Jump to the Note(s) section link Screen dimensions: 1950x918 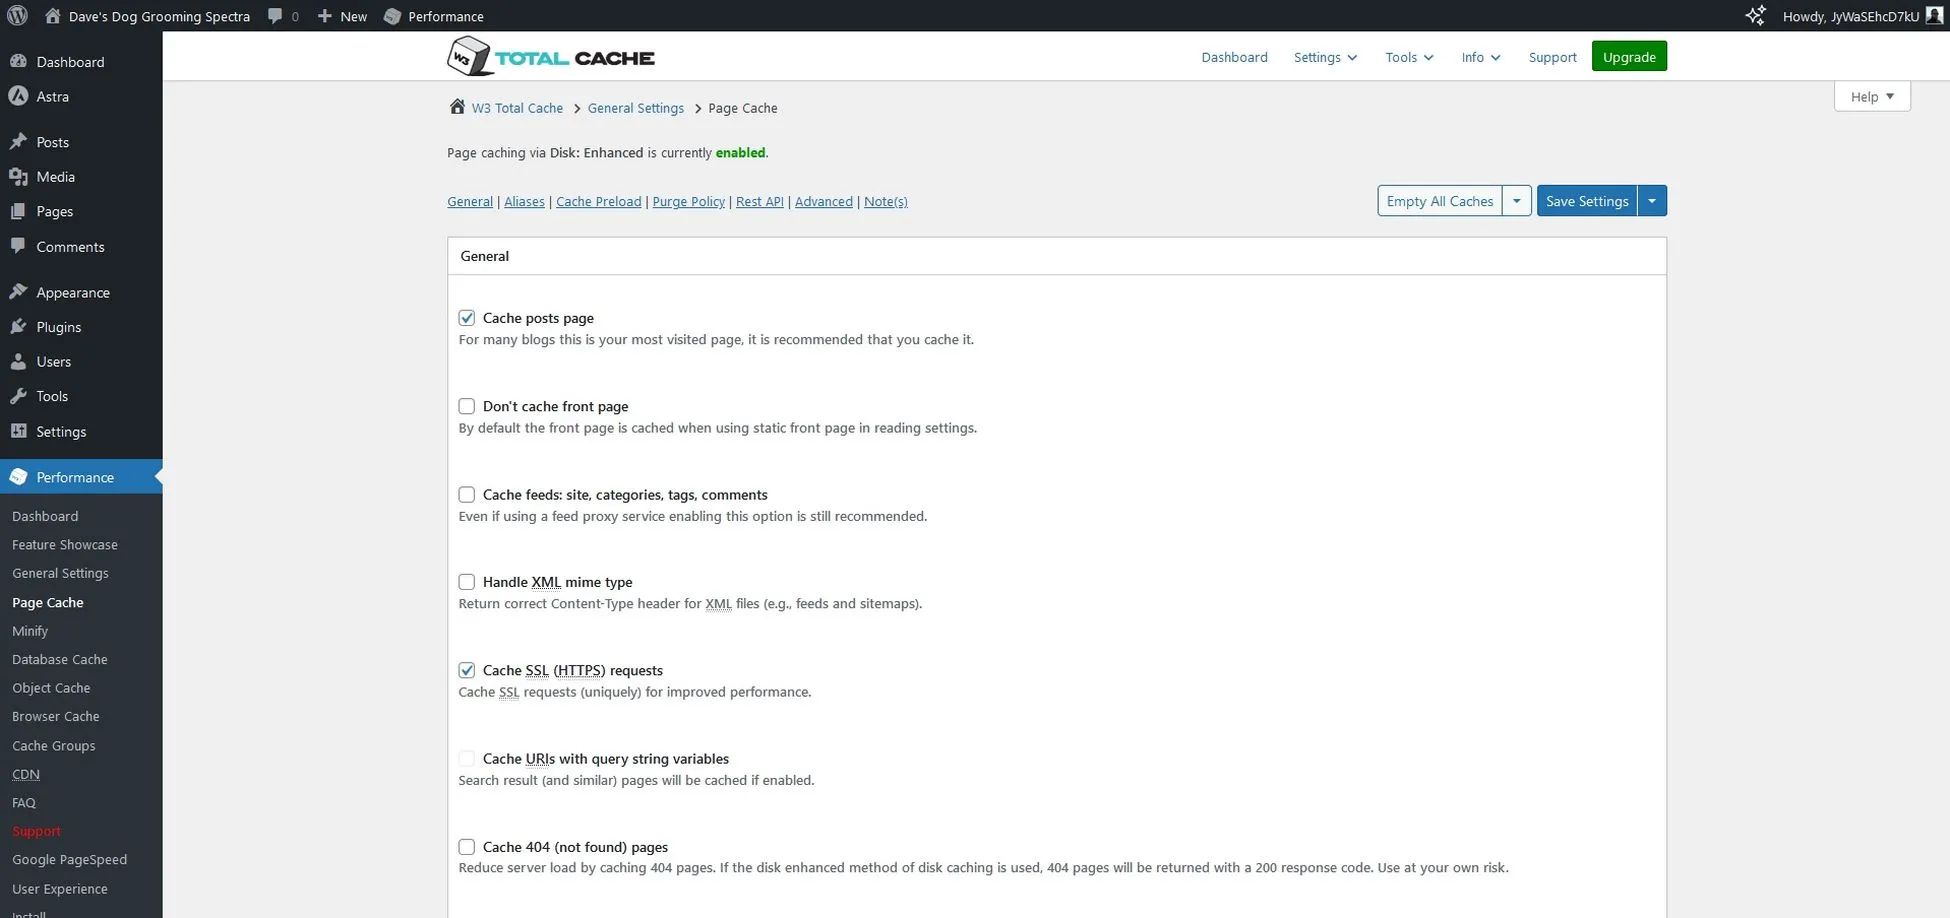886,201
